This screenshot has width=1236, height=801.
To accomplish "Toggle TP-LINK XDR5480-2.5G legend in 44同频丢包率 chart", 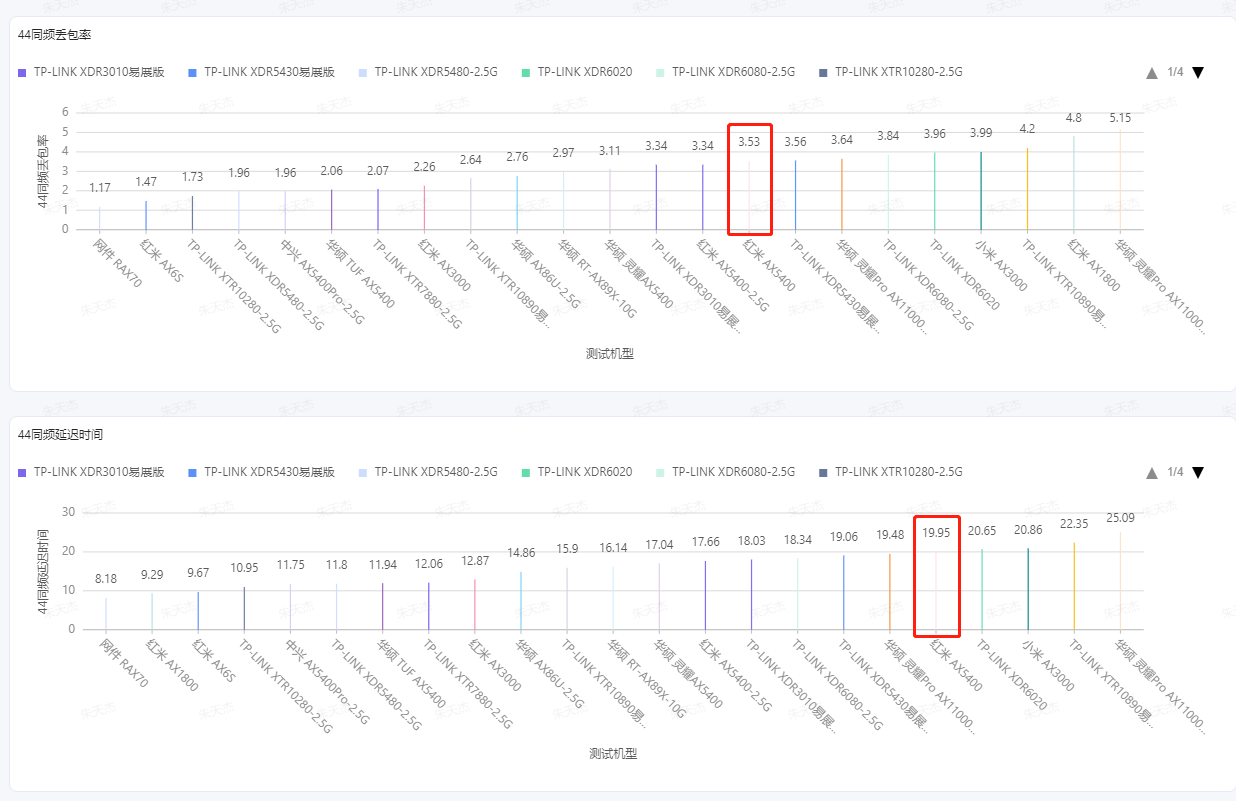I will tap(428, 72).
